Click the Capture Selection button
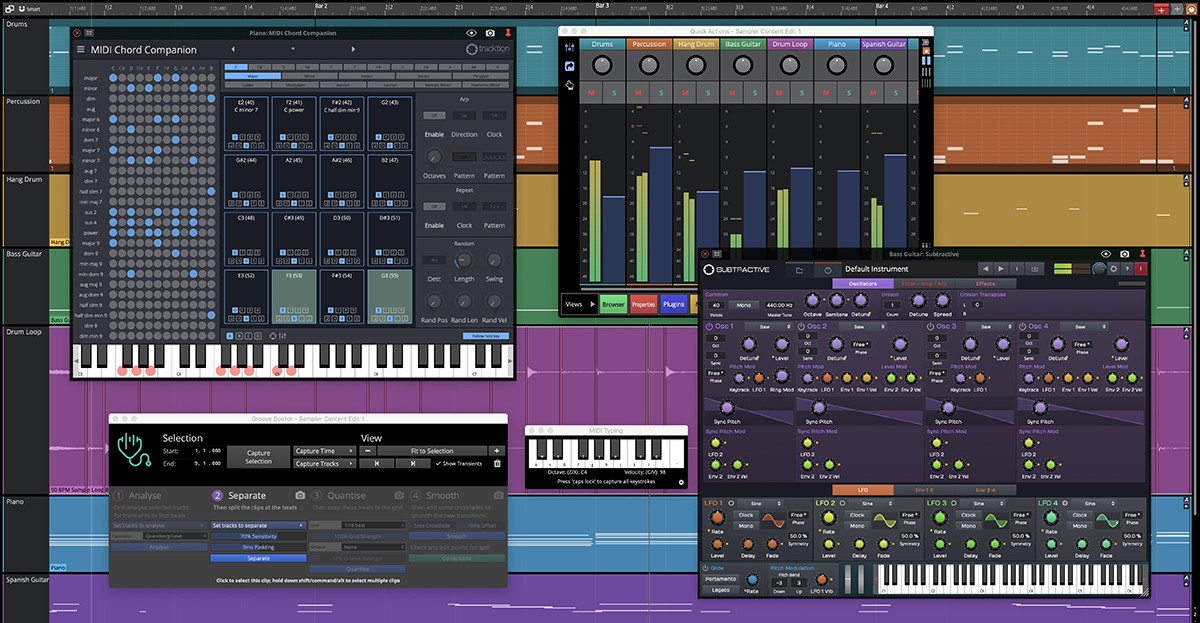The image size is (1200, 623). pyautogui.click(x=258, y=457)
